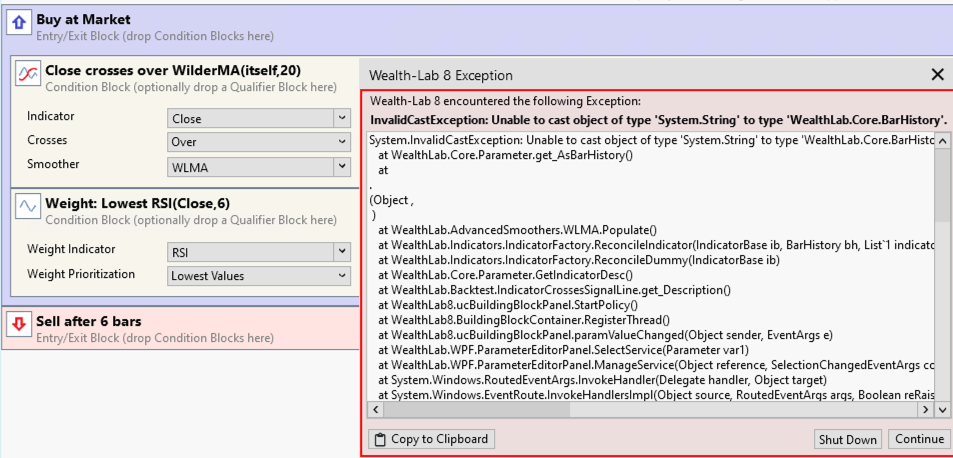Click the Buy at Market up-arrow icon
Screen dimensions: 953x458
(x=19, y=23)
